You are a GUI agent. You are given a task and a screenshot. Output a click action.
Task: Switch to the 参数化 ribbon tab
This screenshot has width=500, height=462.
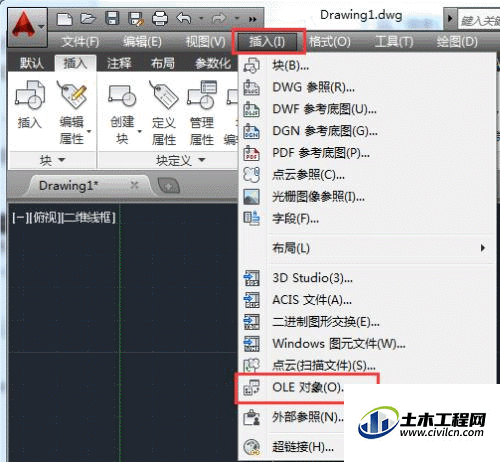(213, 63)
